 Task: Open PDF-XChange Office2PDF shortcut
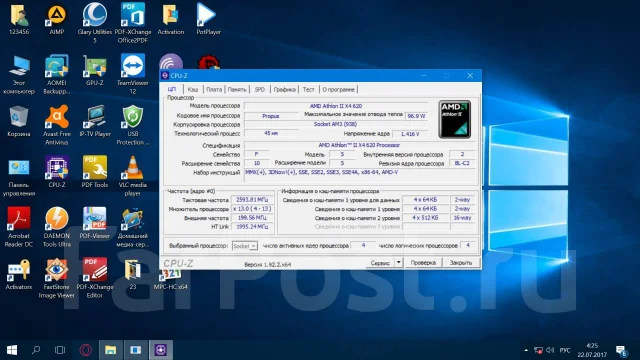coord(133,23)
